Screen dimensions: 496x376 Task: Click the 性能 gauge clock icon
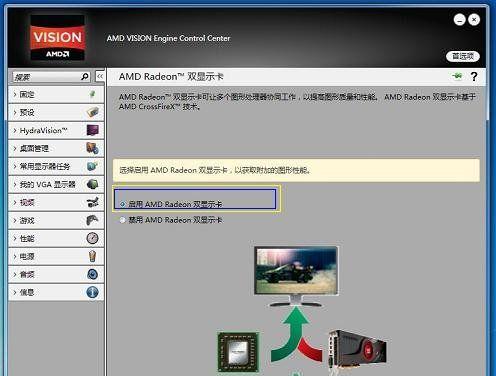[92, 238]
